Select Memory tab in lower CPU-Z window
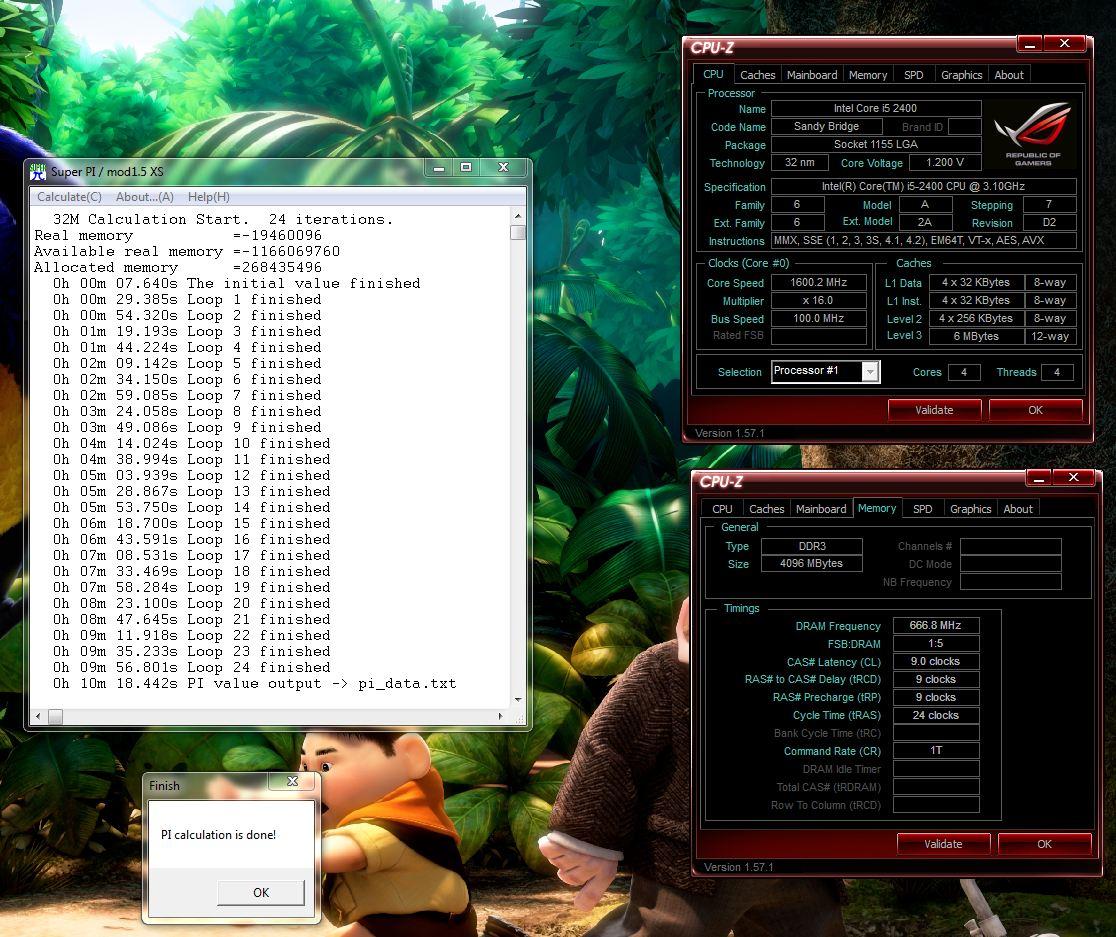Screen dimensions: 1116x937 [x=877, y=508]
